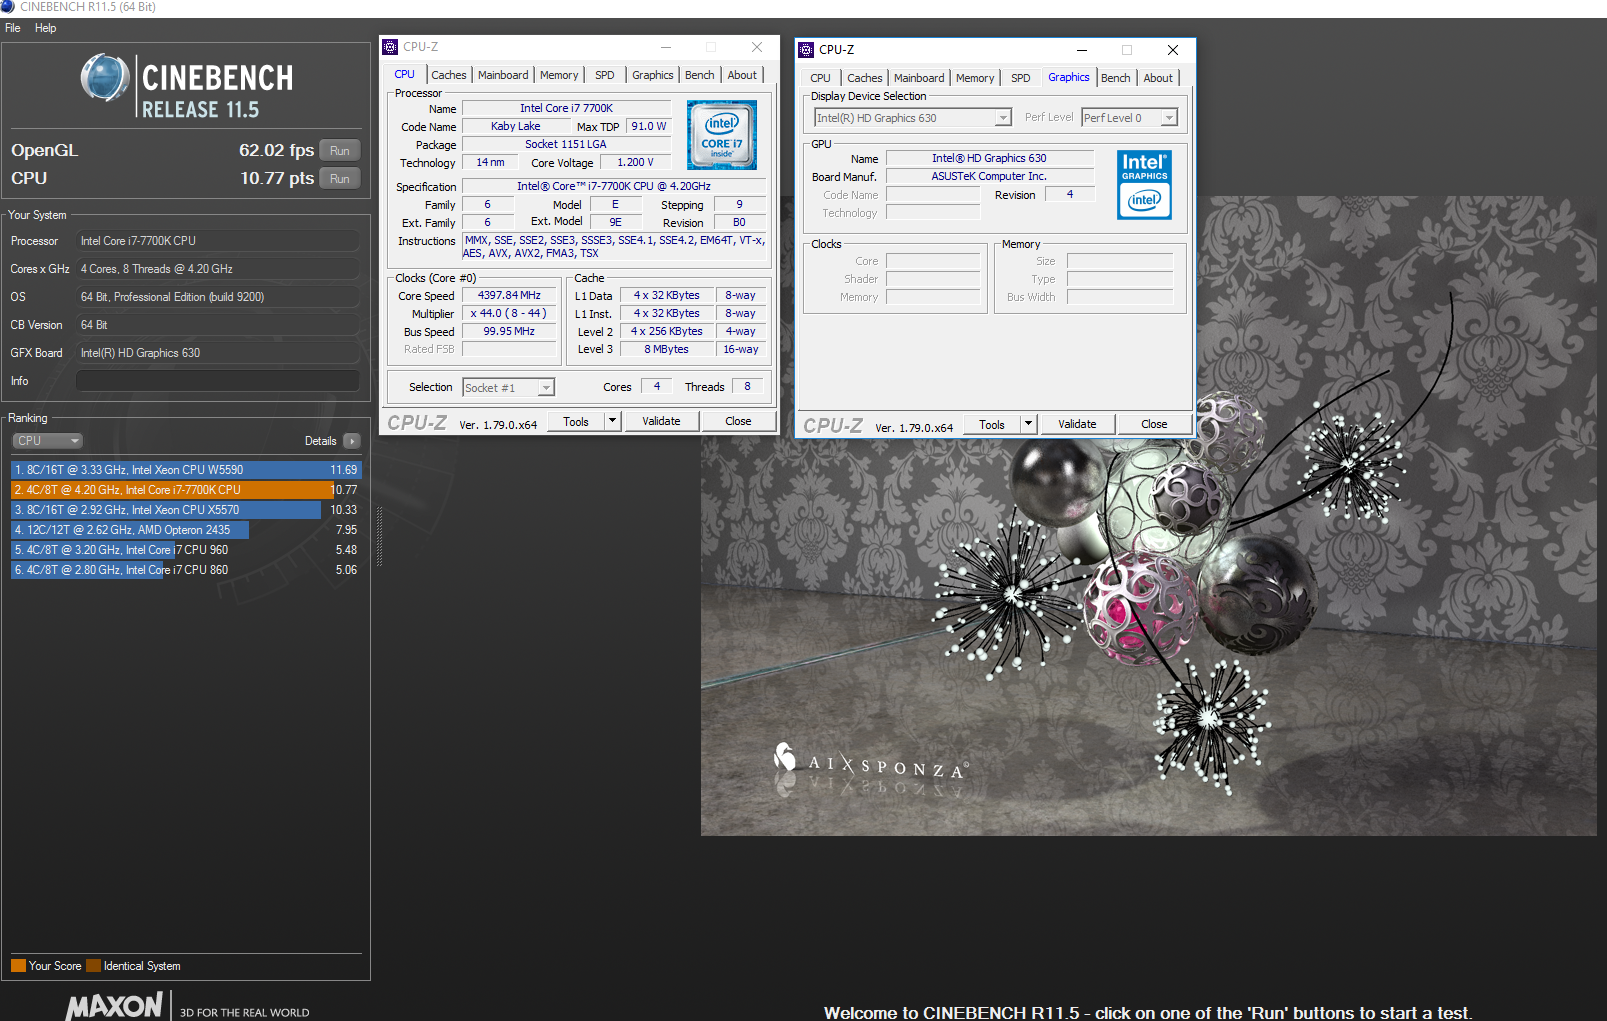Click the Core Speed value 4397.84 MHz
The width and height of the screenshot is (1607, 1021).
coord(509,295)
